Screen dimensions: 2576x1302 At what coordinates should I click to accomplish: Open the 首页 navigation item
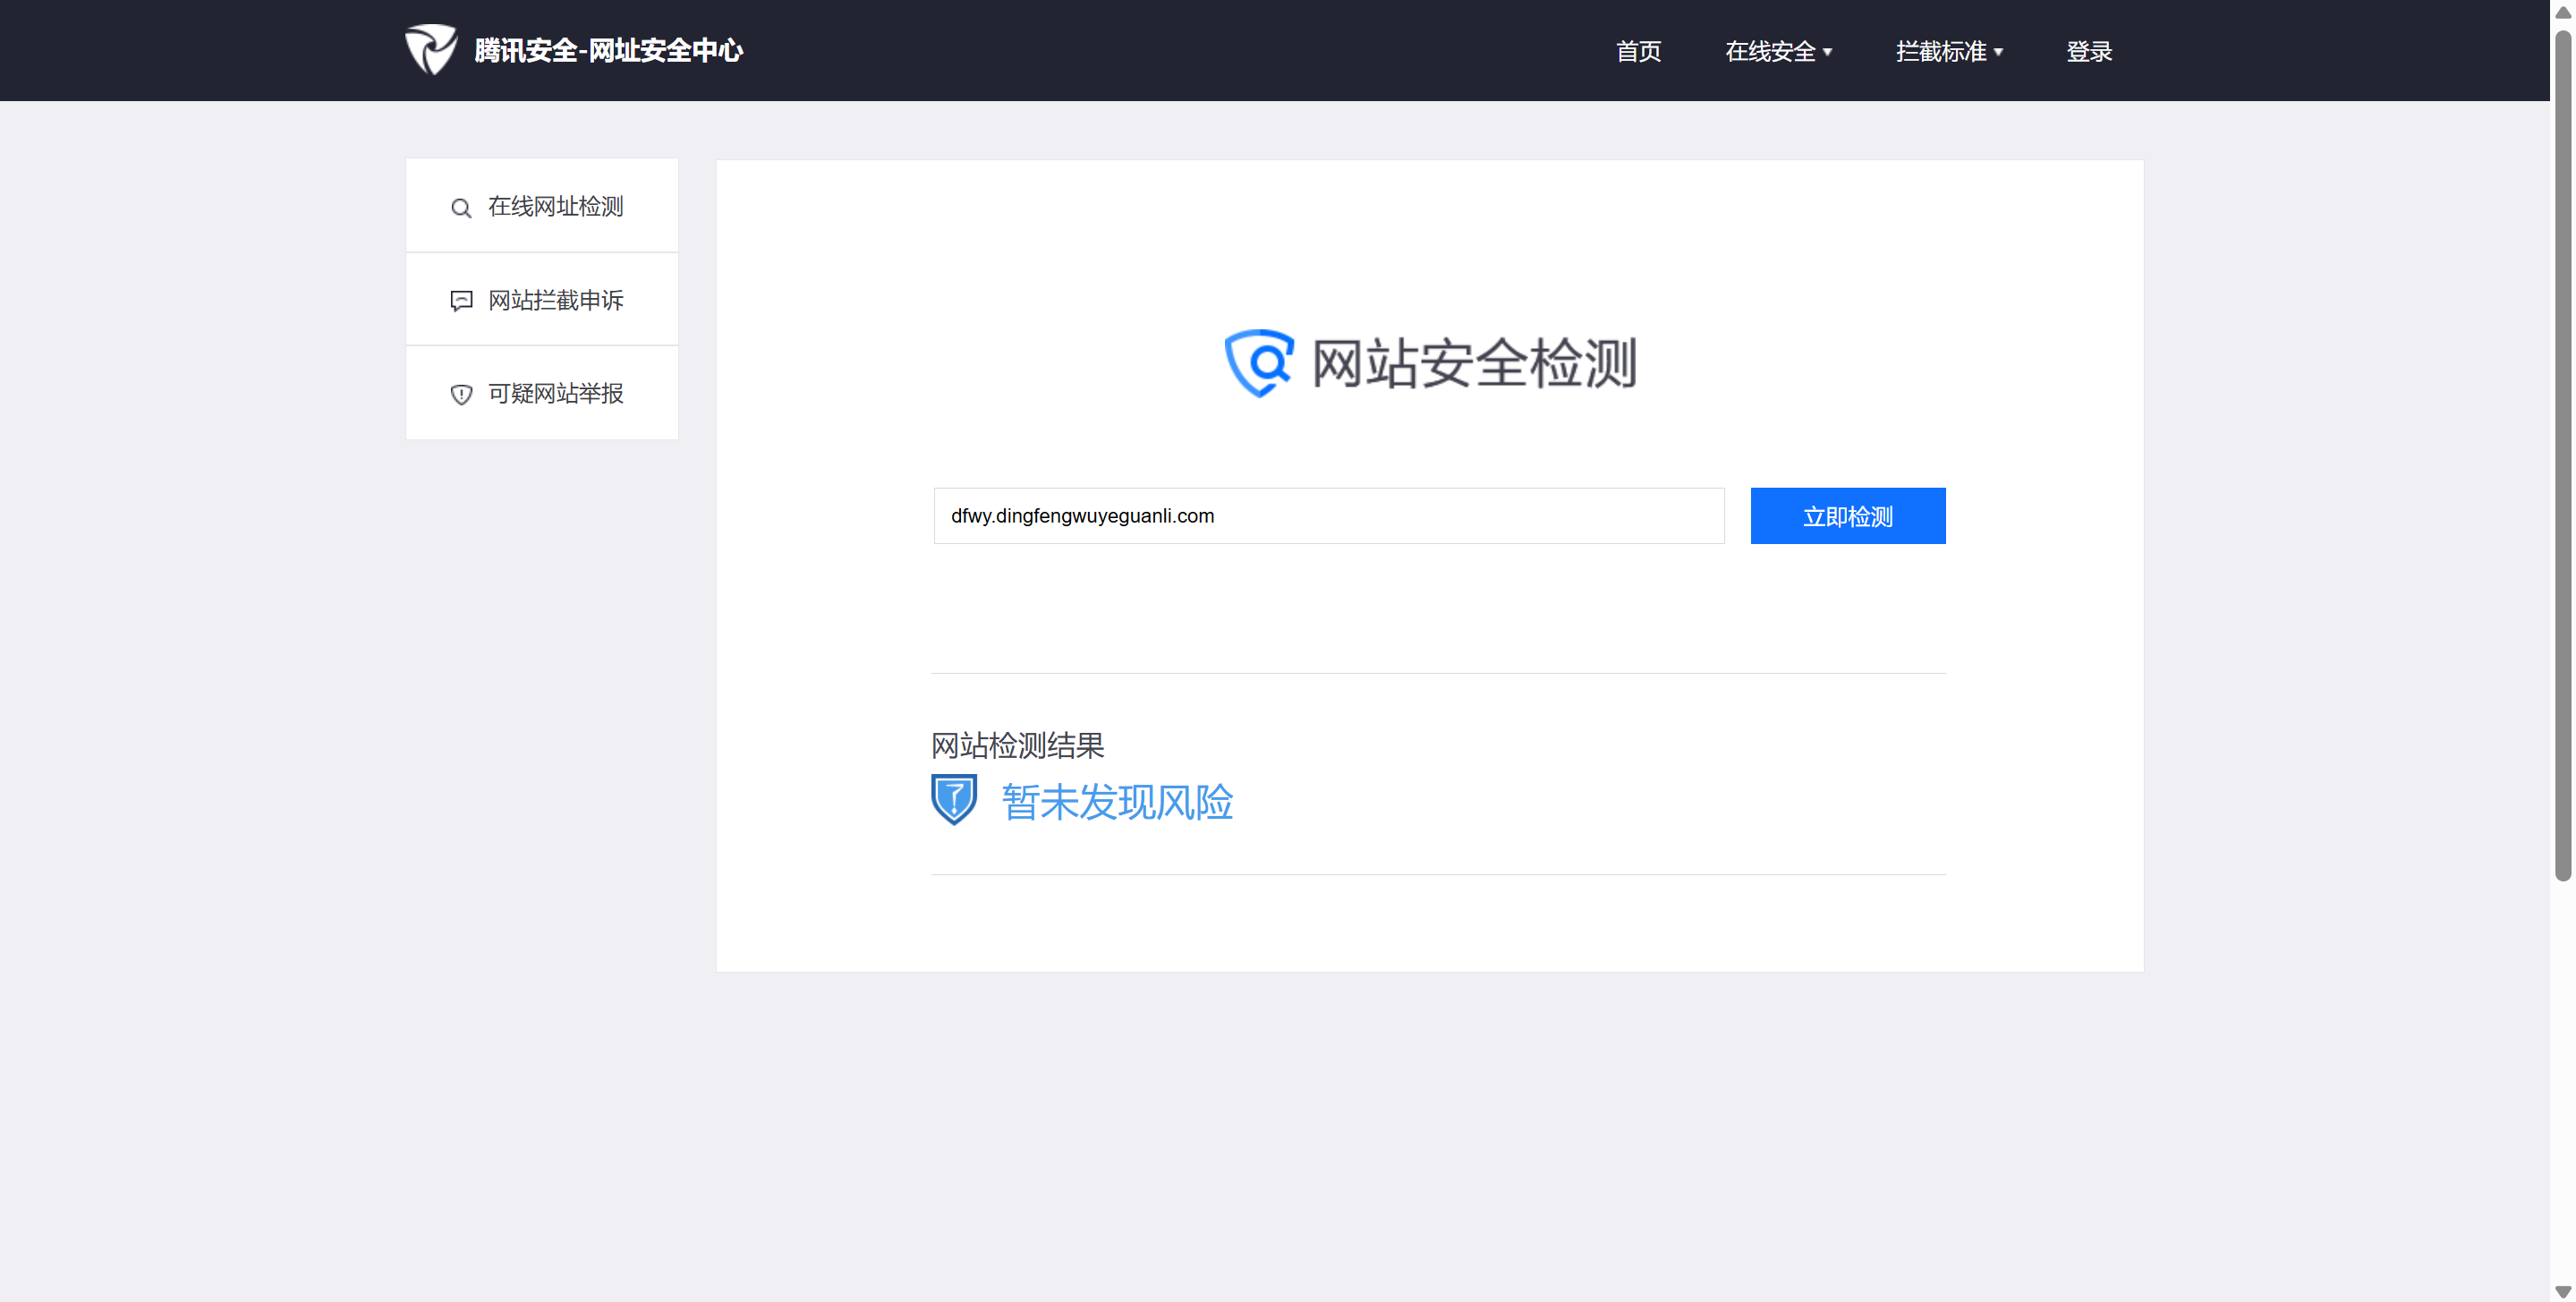tap(1638, 51)
